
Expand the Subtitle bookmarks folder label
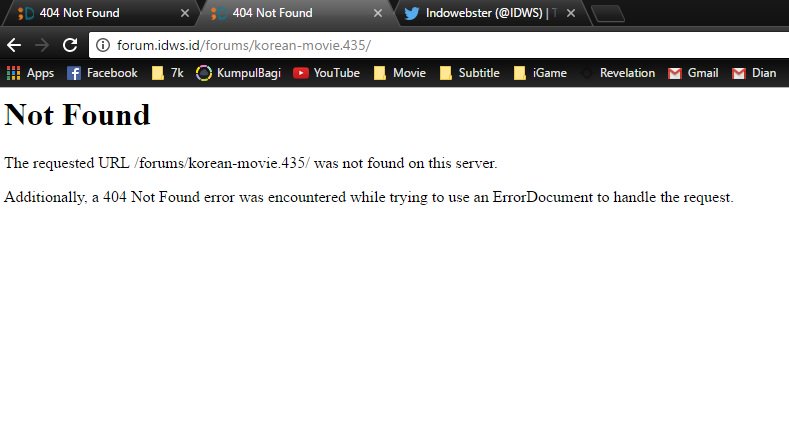(x=479, y=73)
